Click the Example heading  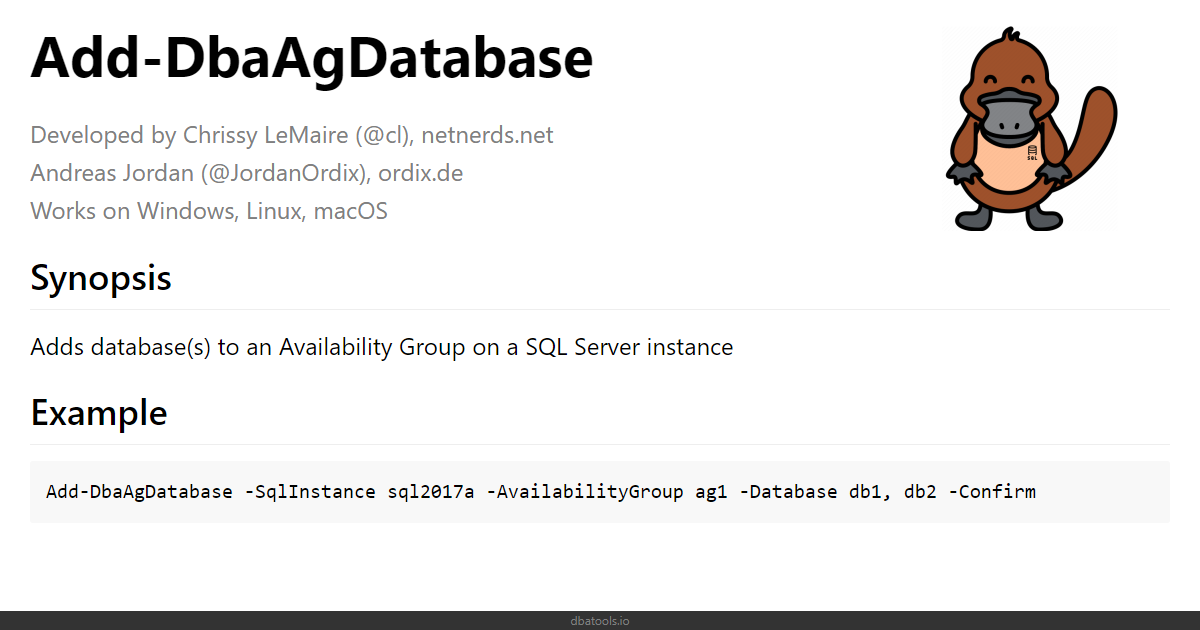(x=99, y=412)
